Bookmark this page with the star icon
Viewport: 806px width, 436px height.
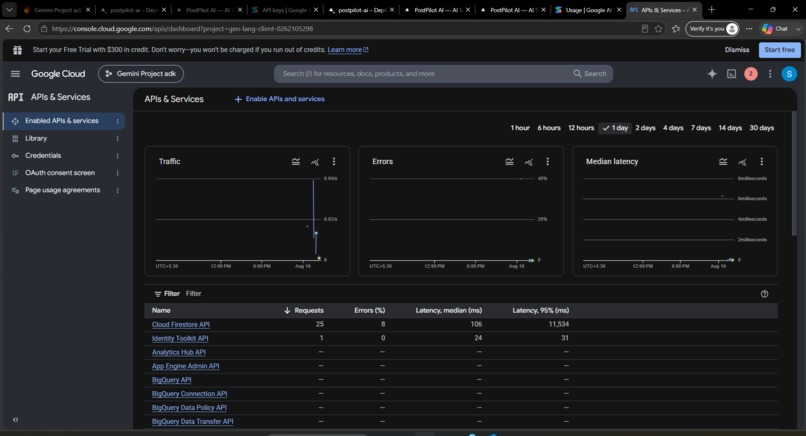(x=658, y=29)
